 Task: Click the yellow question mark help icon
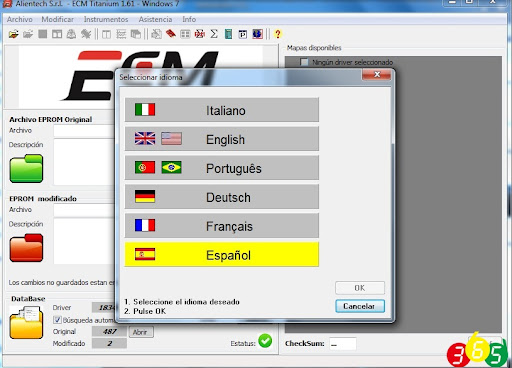[x=278, y=34]
